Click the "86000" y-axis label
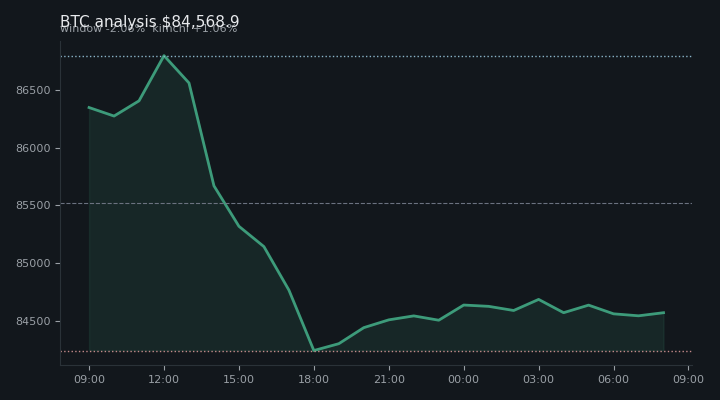This screenshot has width=720, height=400. pos(33,148)
